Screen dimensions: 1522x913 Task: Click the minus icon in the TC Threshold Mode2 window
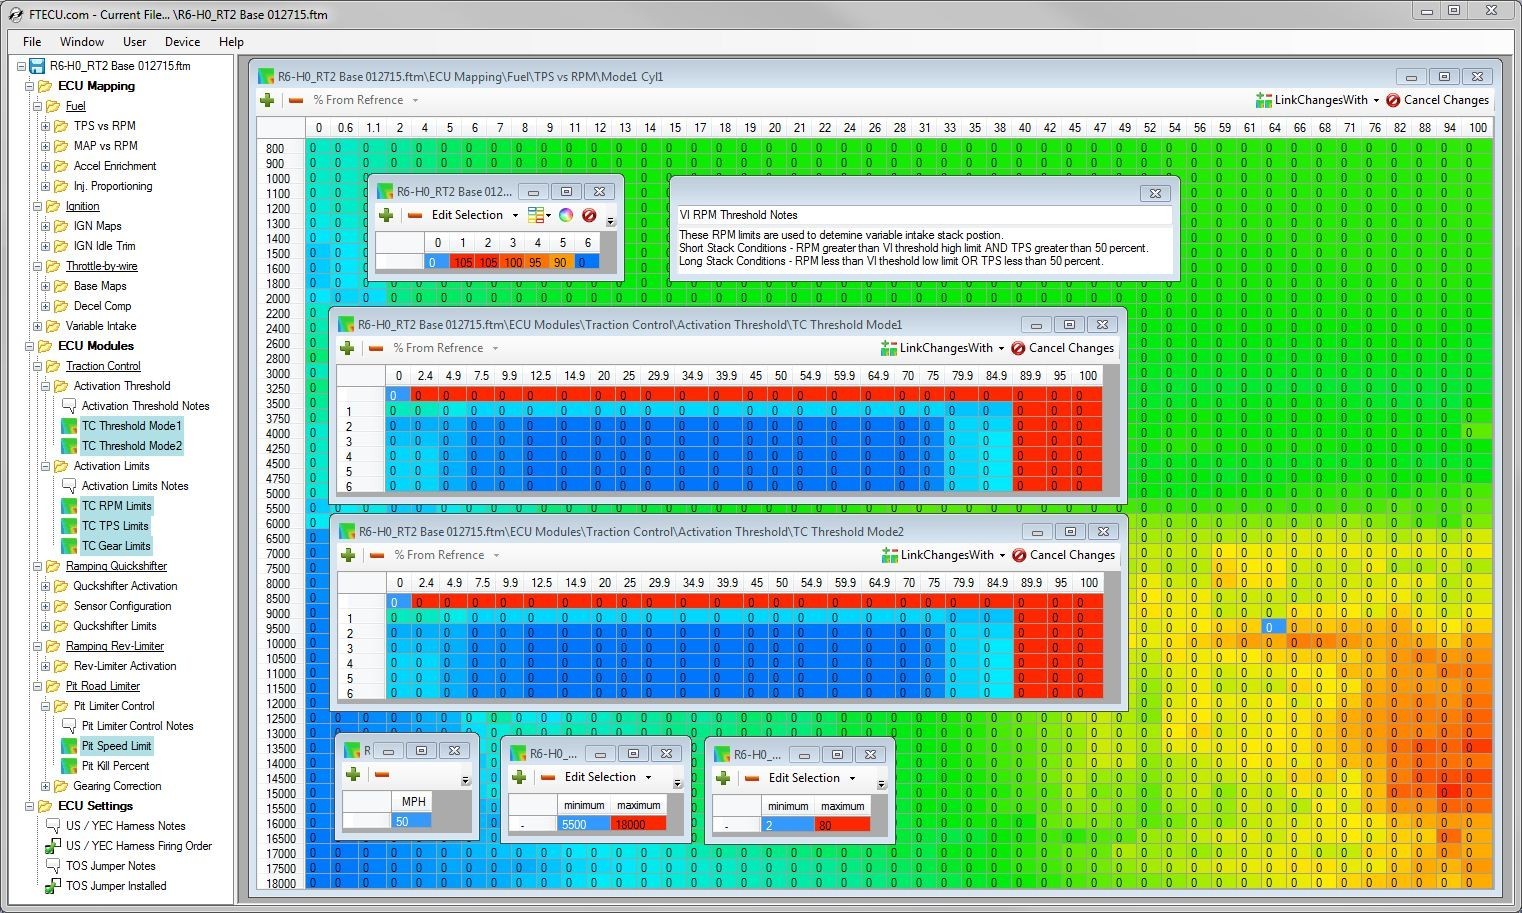click(377, 555)
